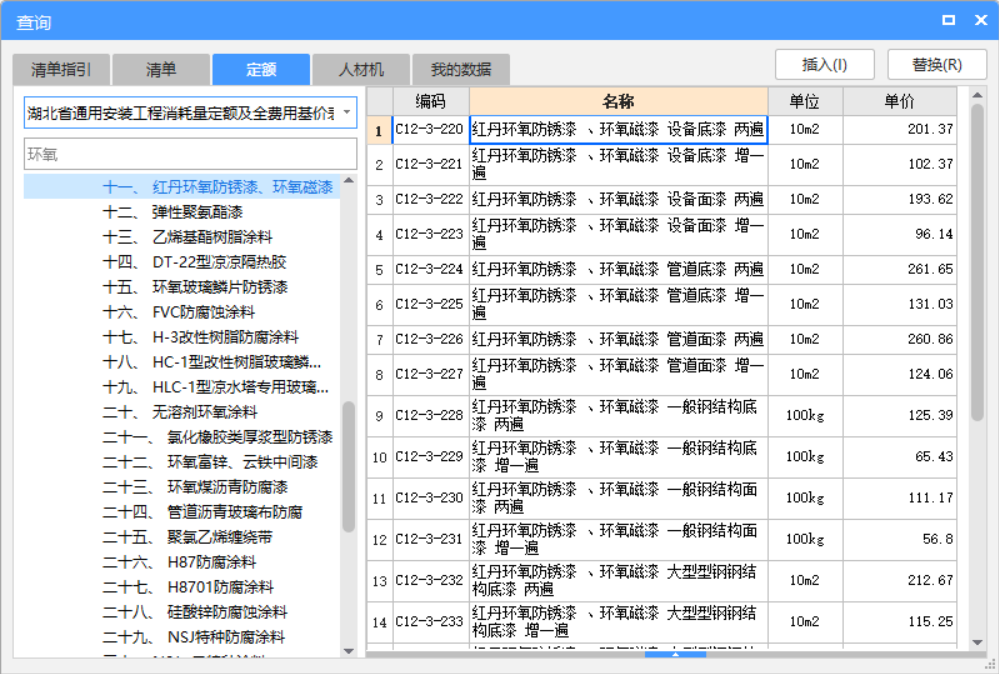
Task: Click the tree panel scroll-up arrow
Action: tap(349, 181)
